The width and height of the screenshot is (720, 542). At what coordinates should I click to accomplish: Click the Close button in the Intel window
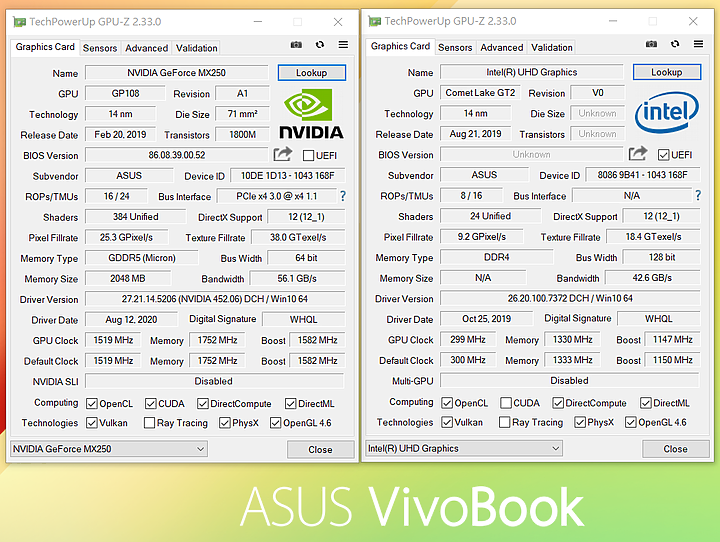675,448
